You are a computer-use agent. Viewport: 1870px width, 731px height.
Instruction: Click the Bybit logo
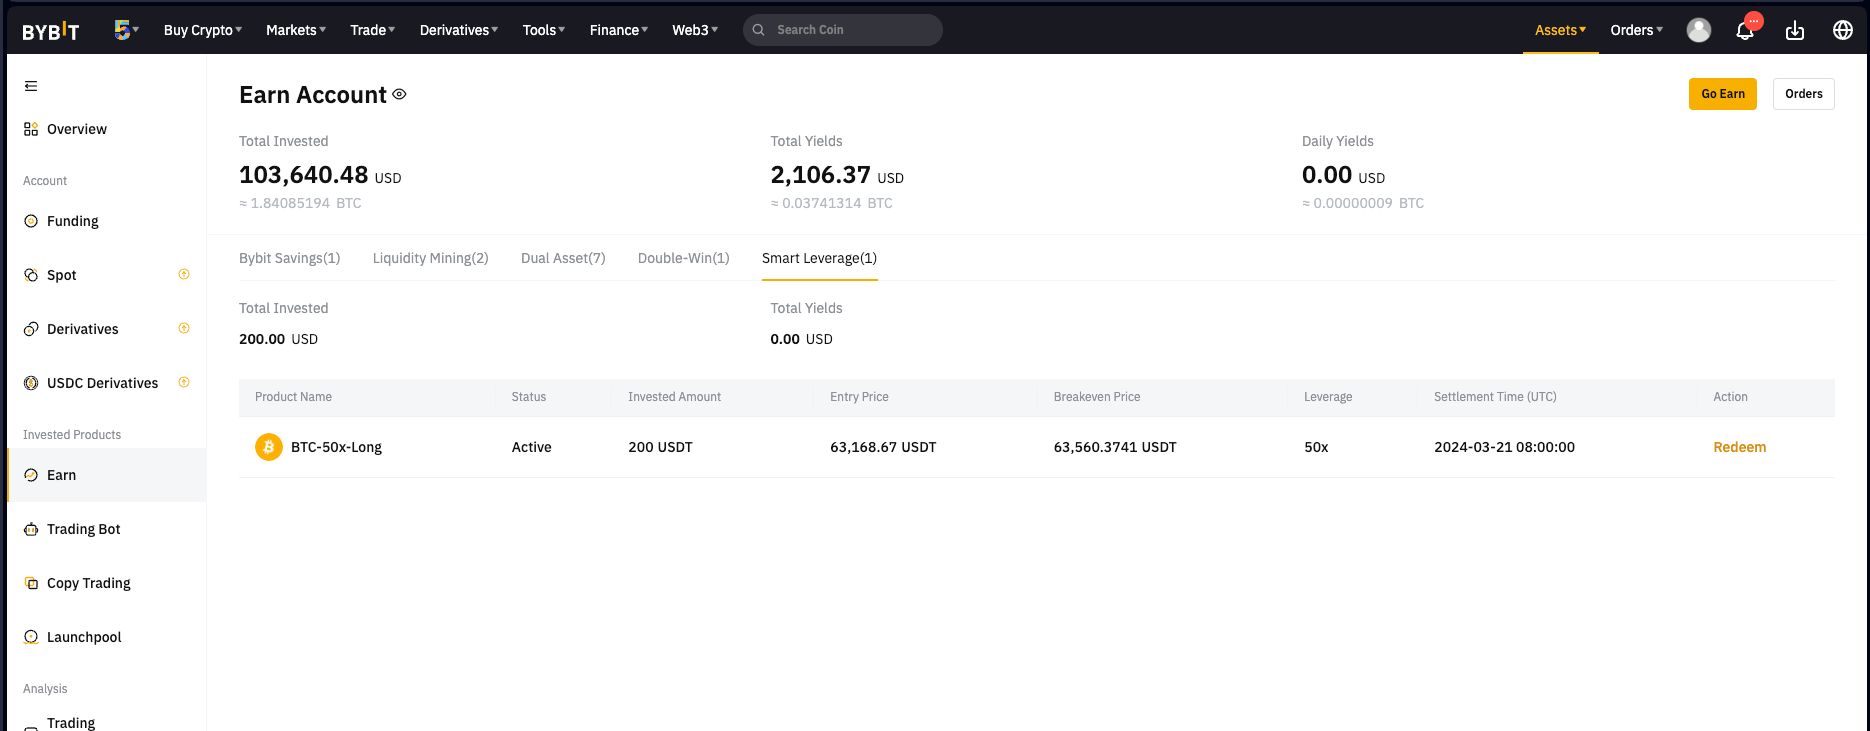point(51,31)
